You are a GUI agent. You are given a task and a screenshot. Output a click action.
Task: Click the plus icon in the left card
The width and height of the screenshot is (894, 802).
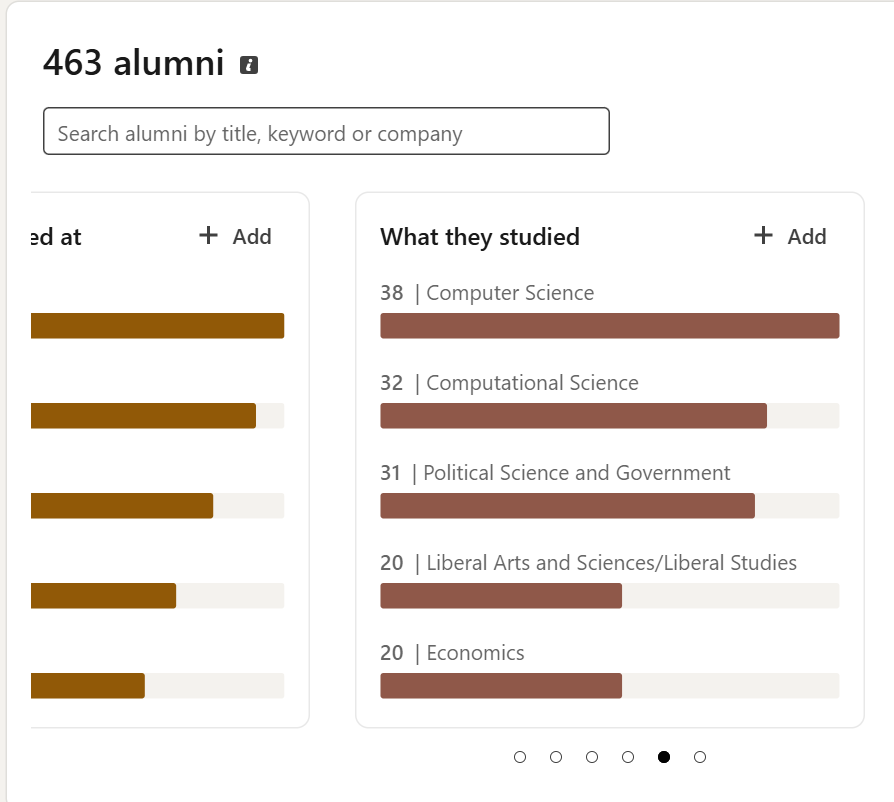(208, 235)
